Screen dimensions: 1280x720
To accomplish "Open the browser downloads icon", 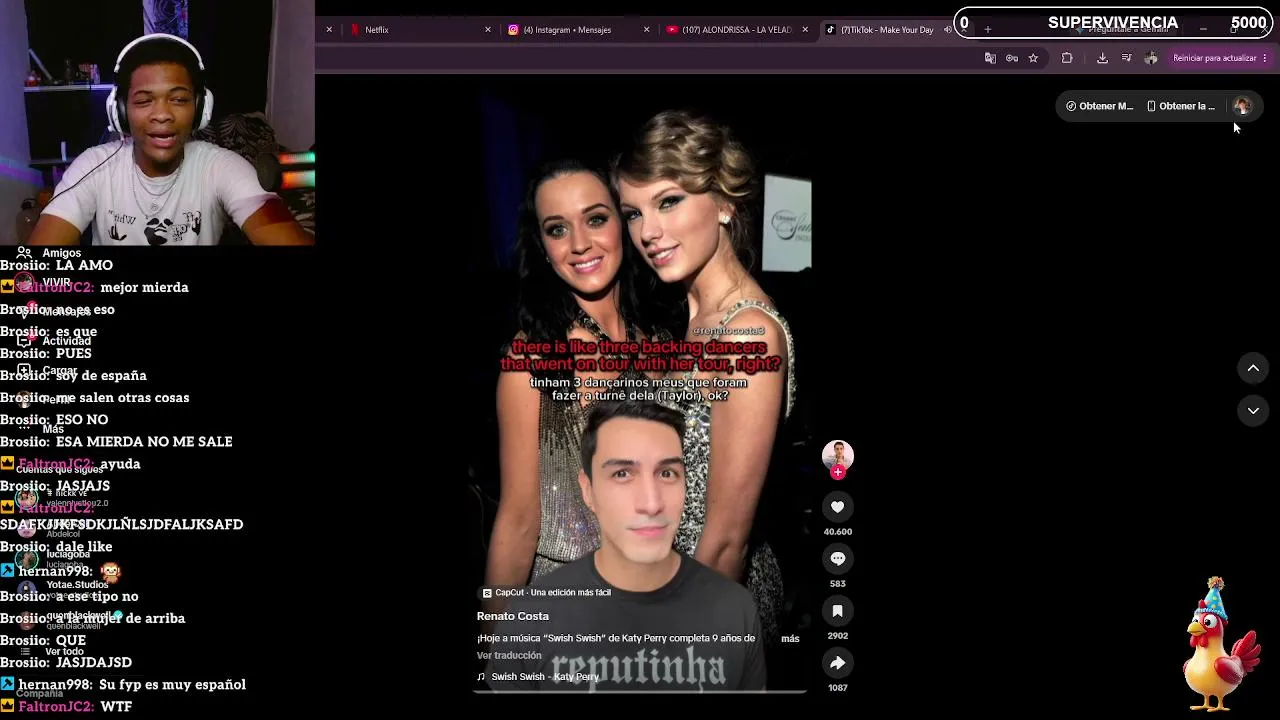I will tap(1102, 58).
